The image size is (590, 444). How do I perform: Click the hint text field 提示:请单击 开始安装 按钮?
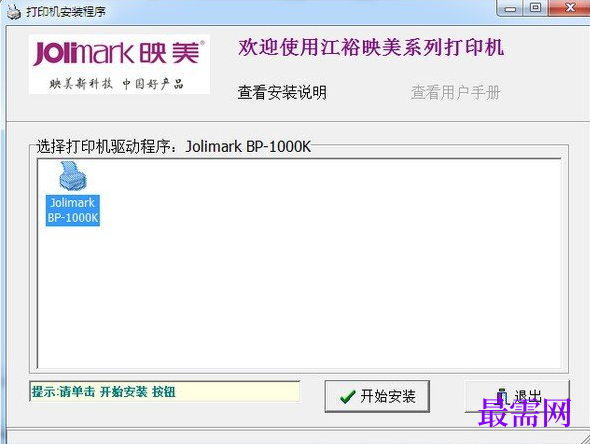[165, 392]
